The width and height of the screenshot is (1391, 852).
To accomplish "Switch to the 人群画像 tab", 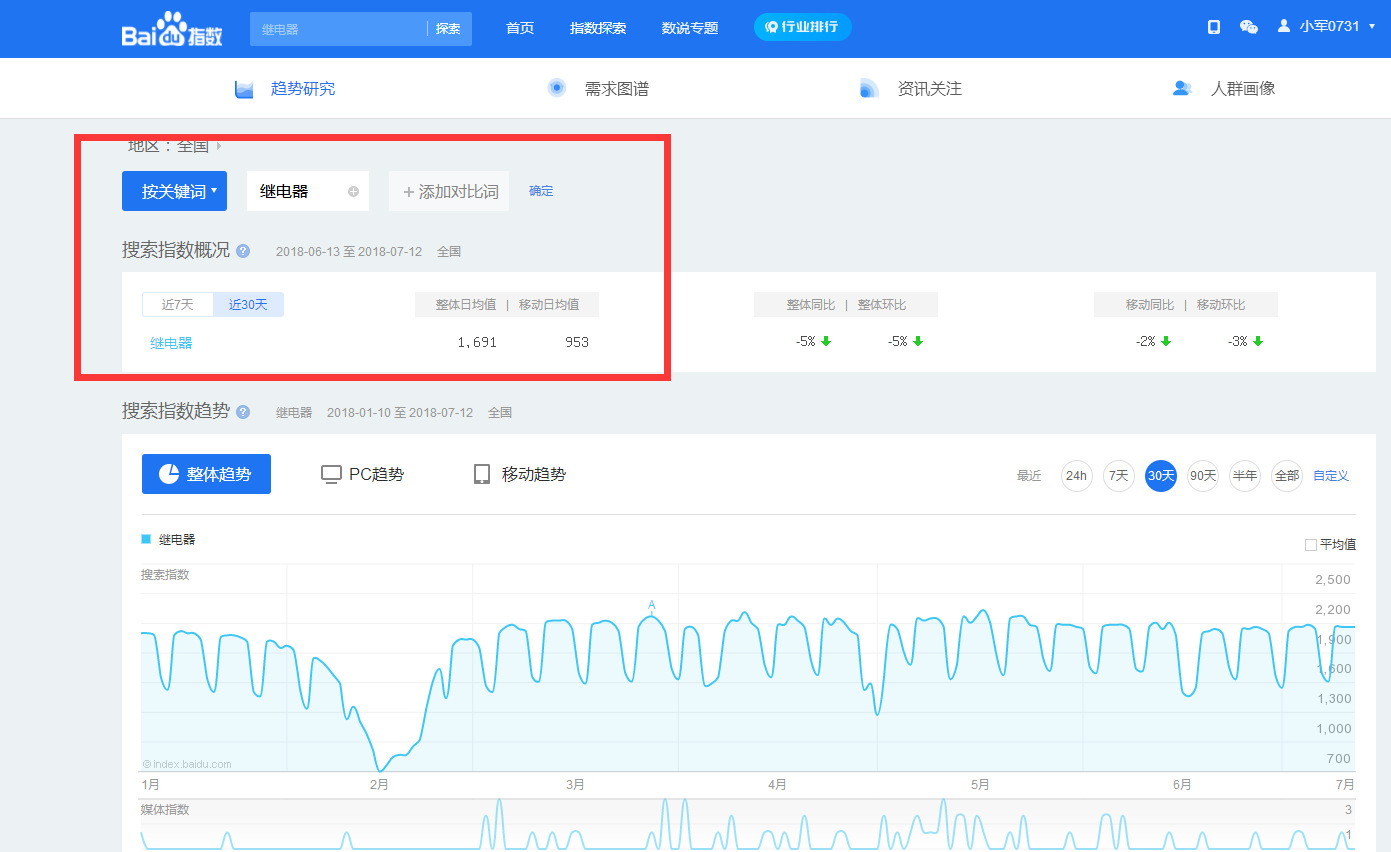I will pyautogui.click(x=1243, y=89).
